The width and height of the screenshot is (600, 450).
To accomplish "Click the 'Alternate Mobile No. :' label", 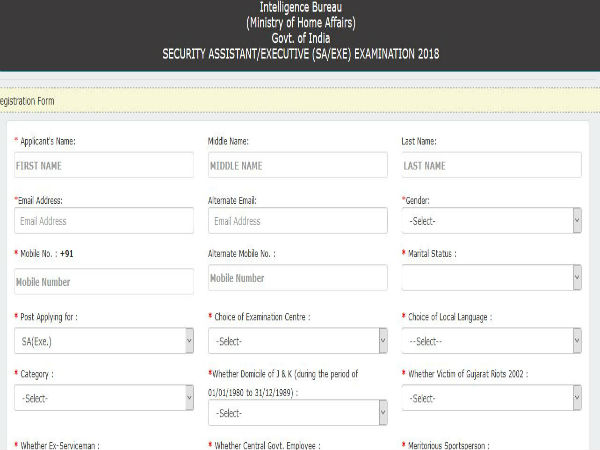I will [242, 253].
